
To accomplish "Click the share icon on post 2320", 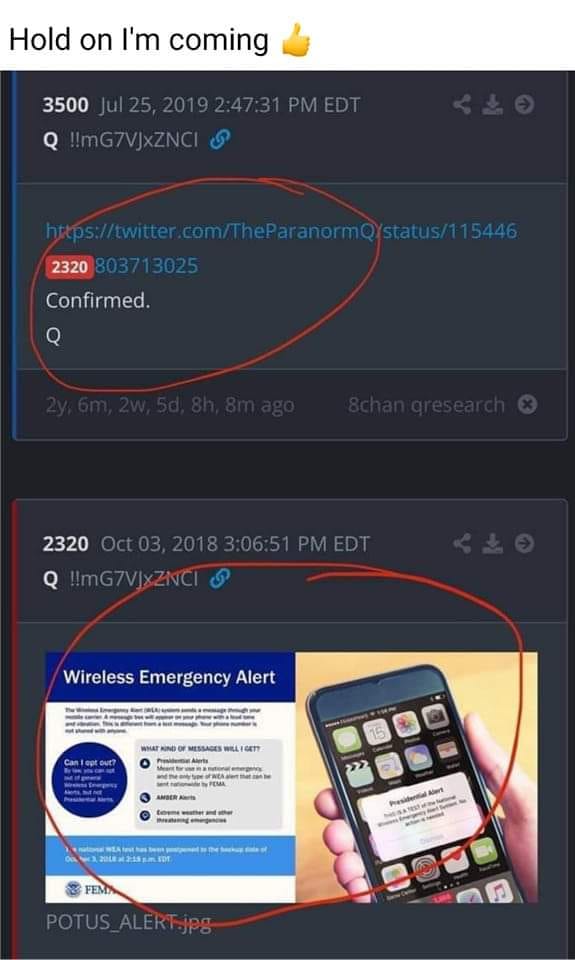I will [462, 543].
